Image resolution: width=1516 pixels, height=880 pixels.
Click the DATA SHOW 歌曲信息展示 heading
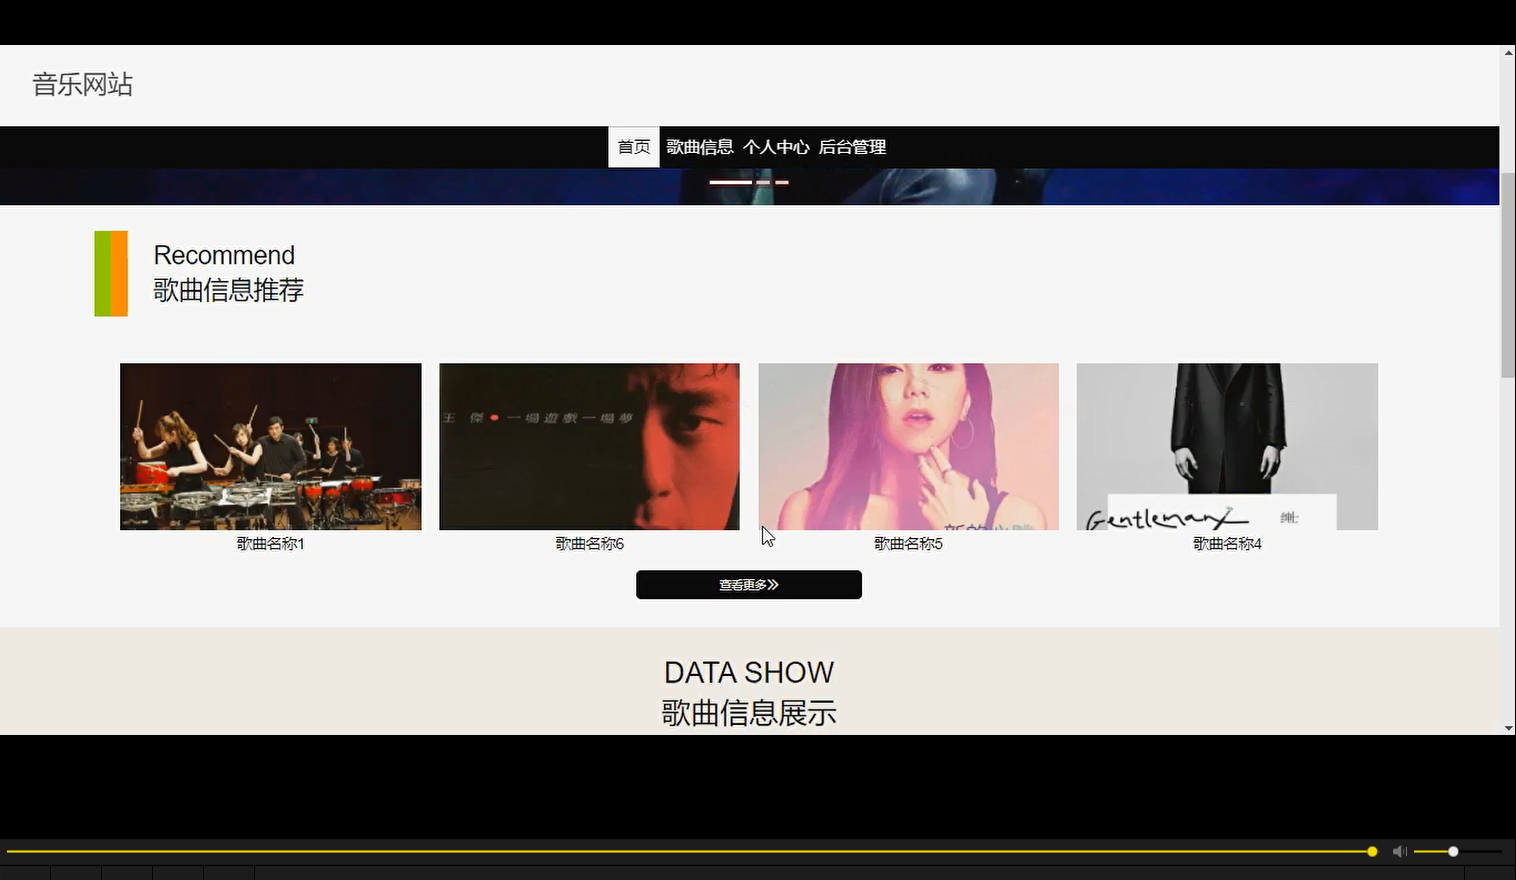[749, 692]
